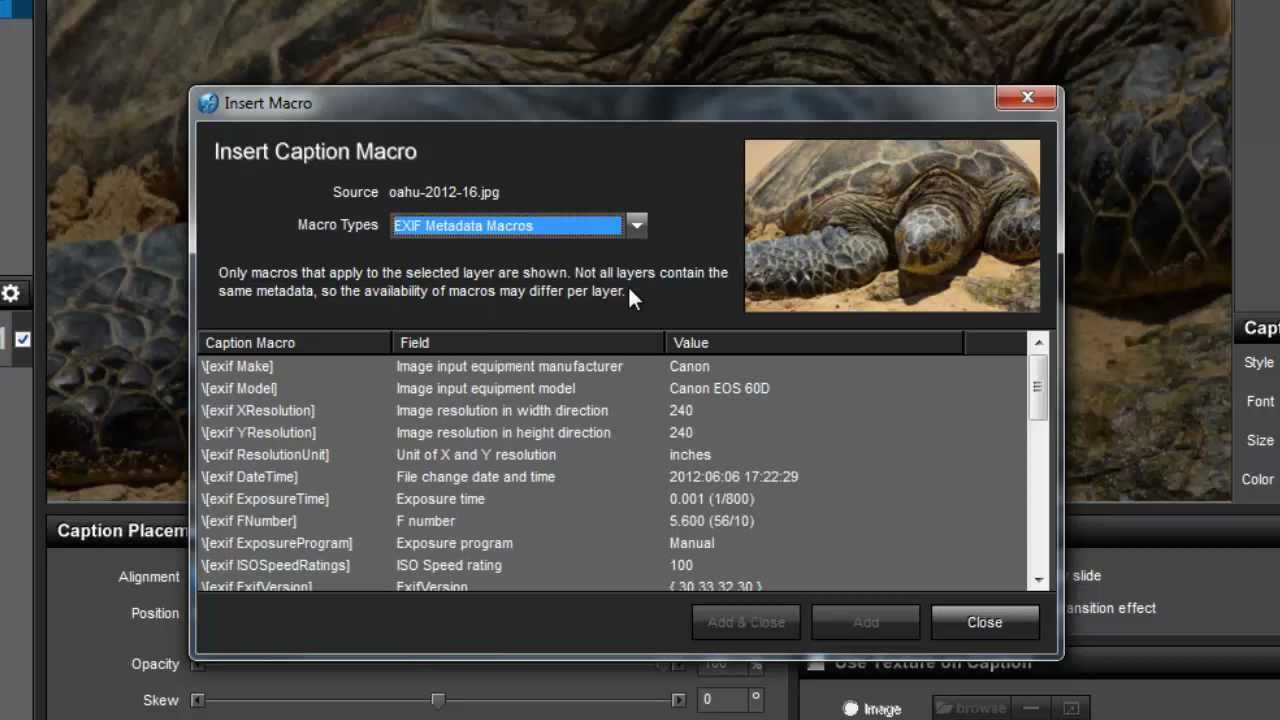Click the '0.001 (1/800)' value cell
Image resolution: width=1280 pixels, height=720 pixels.
pyautogui.click(x=712, y=499)
